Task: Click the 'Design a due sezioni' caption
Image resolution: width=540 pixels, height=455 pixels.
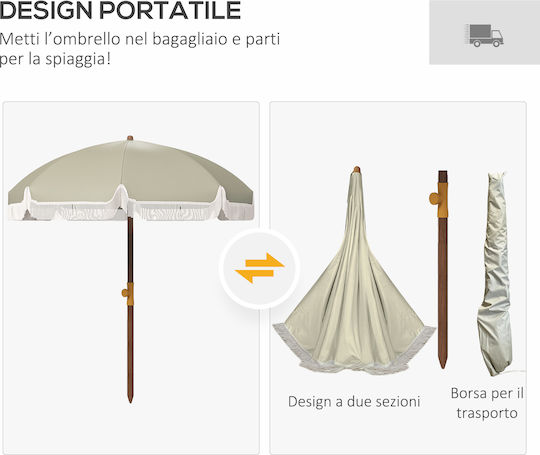Action: pyautogui.click(x=354, y=401)
